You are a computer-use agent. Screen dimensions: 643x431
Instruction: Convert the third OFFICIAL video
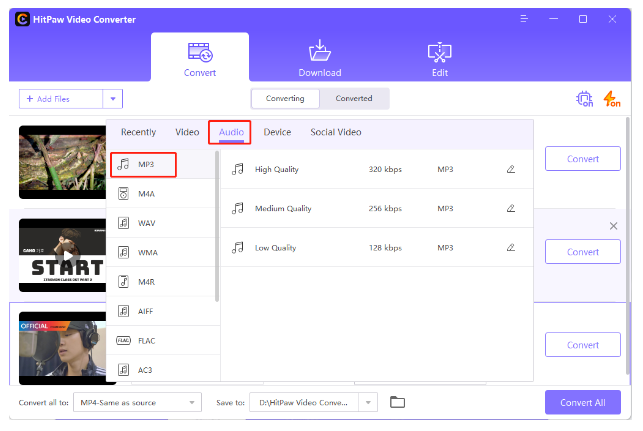582,345
